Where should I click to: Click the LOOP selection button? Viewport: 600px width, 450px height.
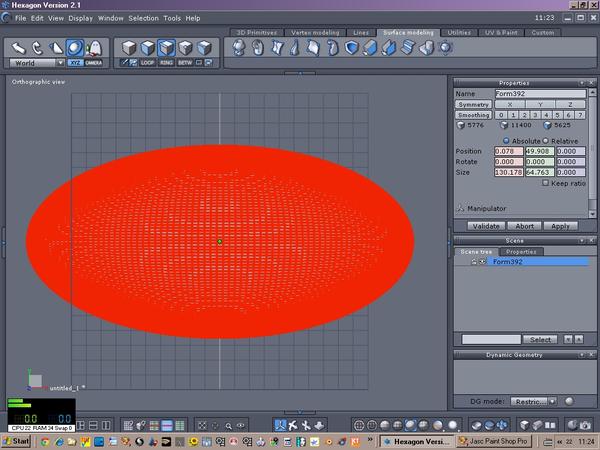147,63
